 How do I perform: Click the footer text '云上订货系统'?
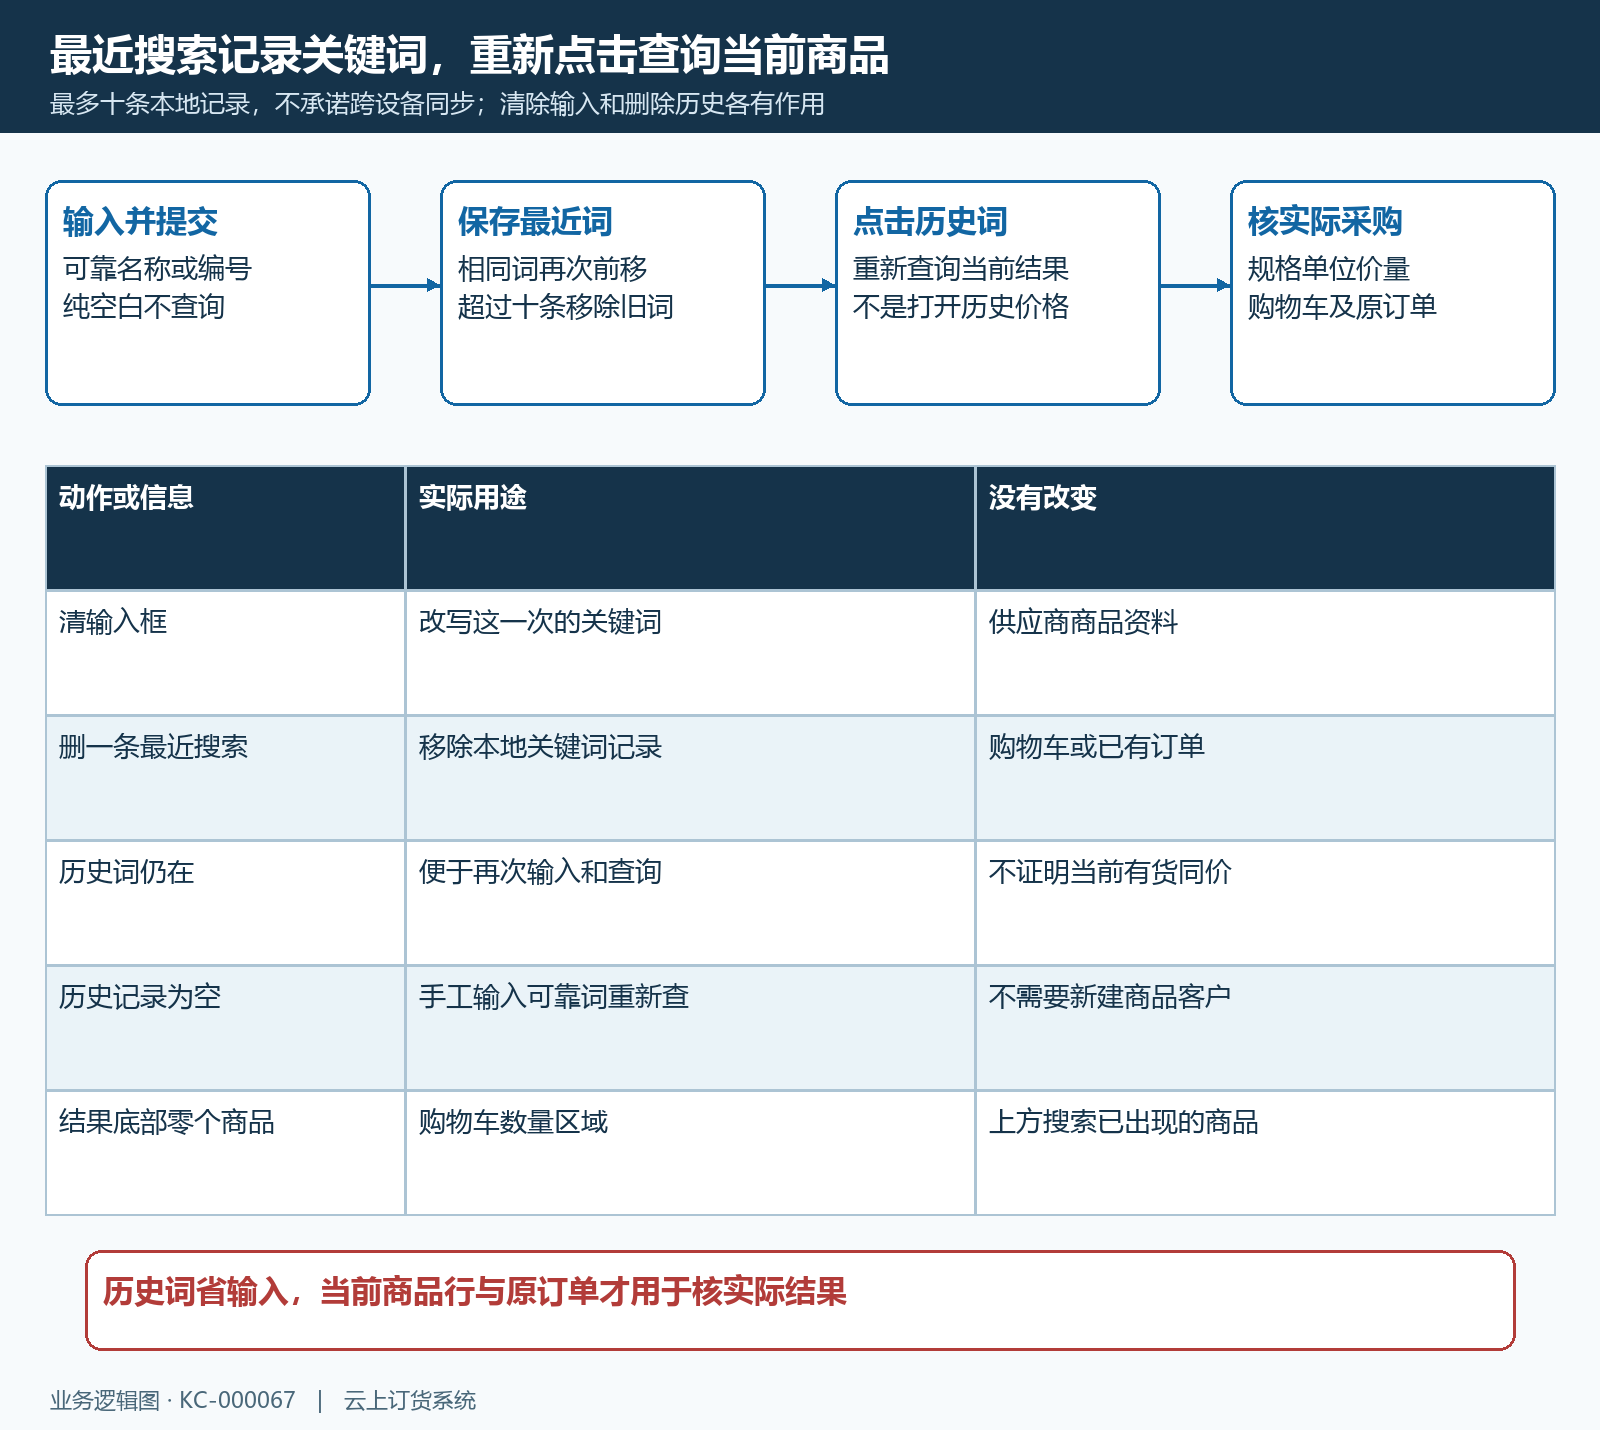(x=410, y=1401)
